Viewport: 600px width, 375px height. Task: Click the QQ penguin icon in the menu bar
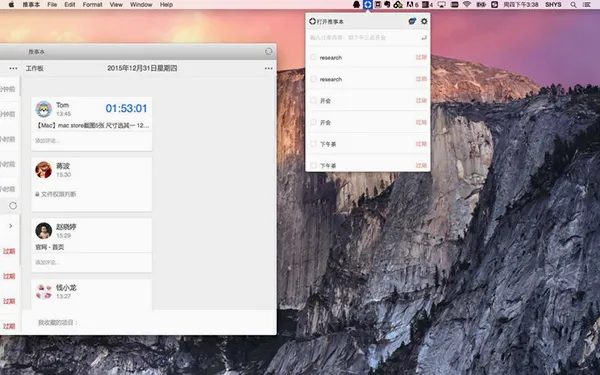(356, 5)
